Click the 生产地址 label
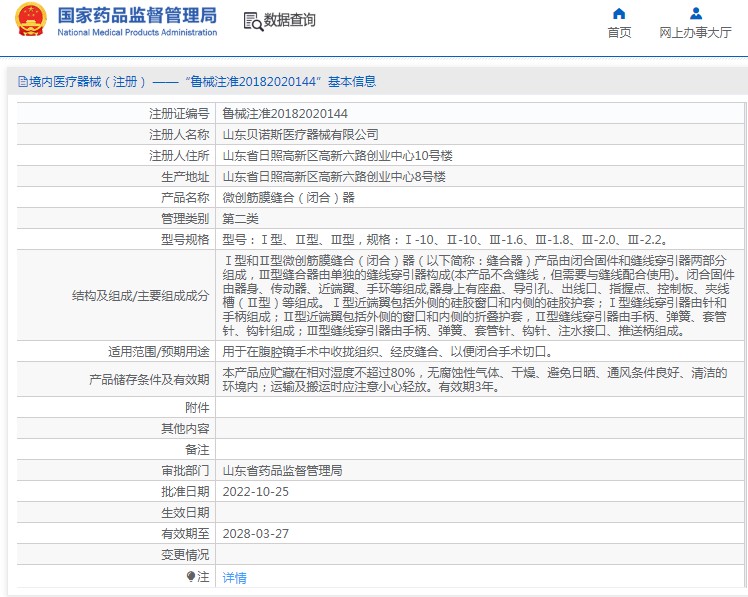 (186, 177)
